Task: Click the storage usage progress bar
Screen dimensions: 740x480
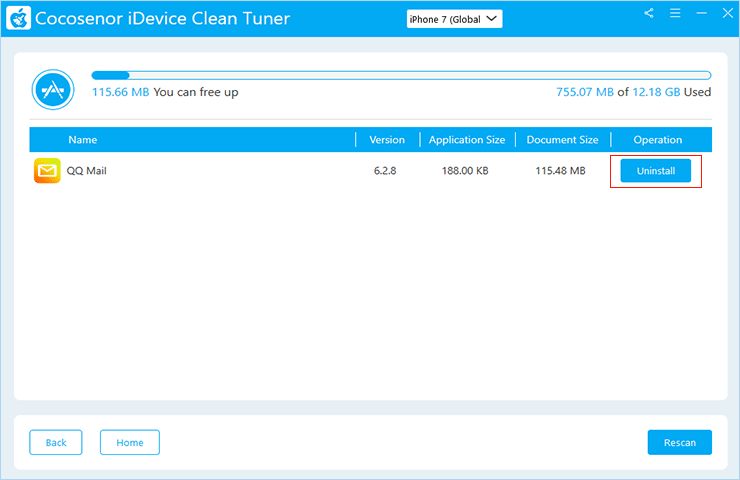Action: (401, 75)
